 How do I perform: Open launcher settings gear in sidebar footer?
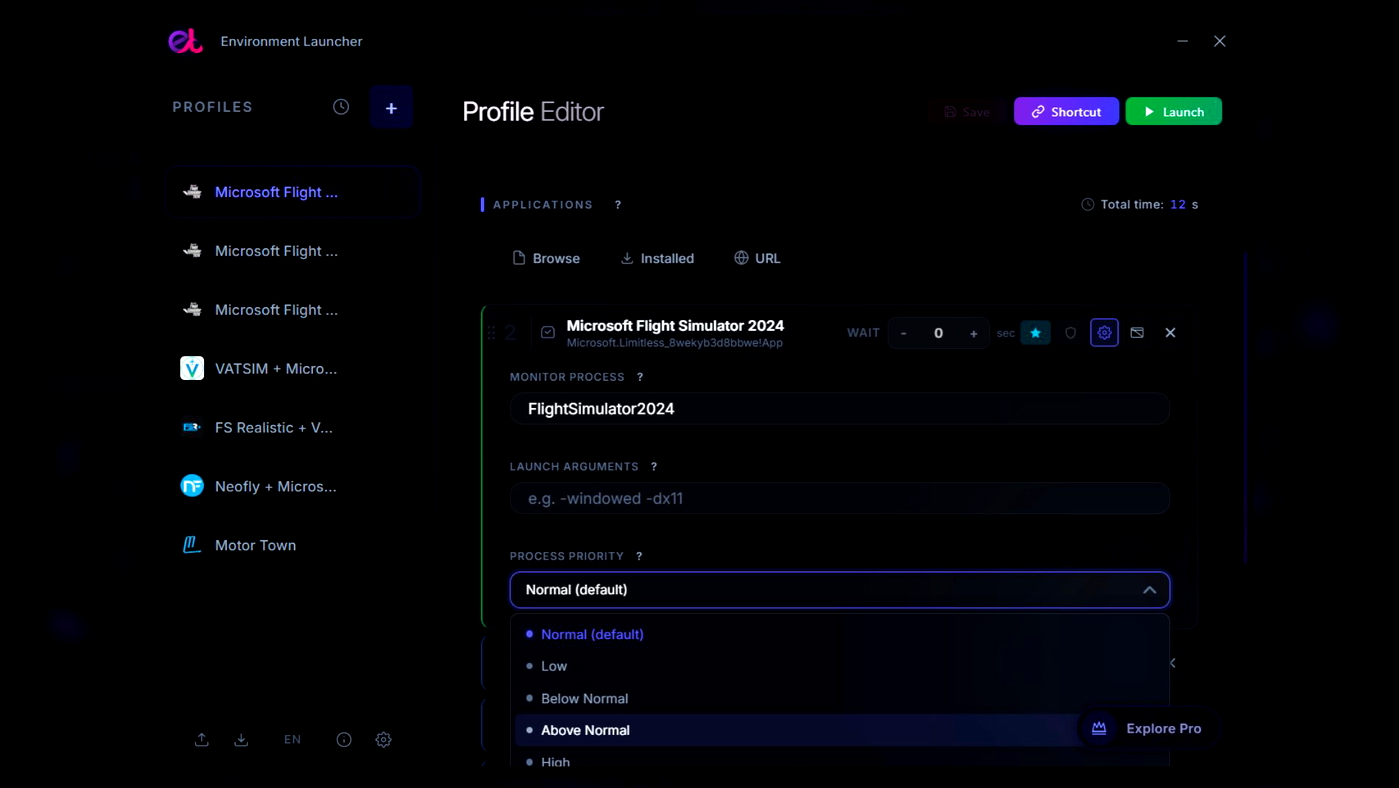click(x=384, y=740)
